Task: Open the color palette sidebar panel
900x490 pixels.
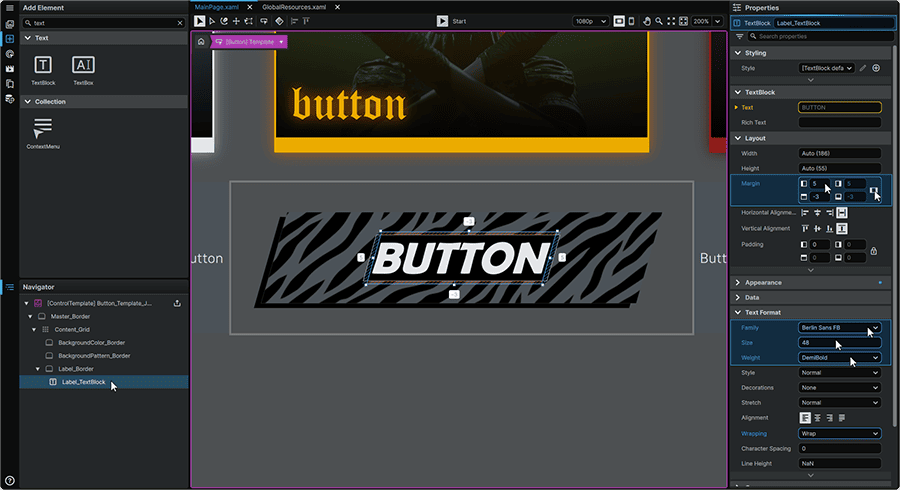Action: point(9,54)
